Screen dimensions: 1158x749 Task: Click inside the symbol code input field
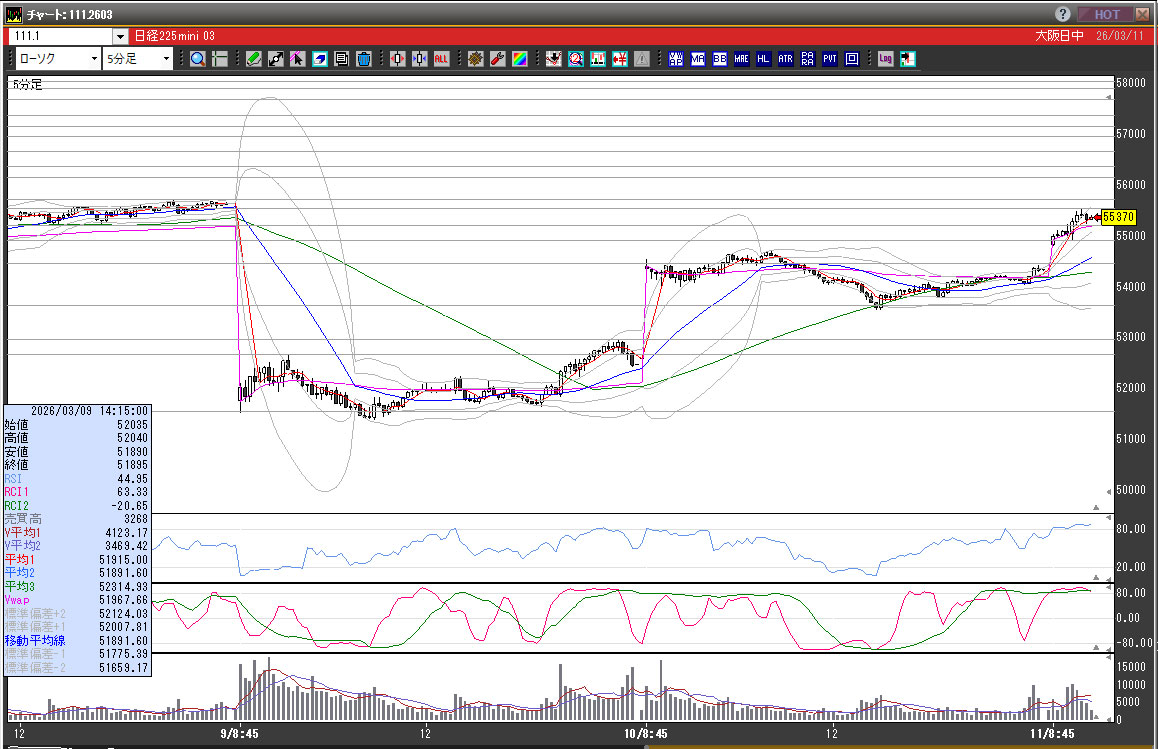(x=60, y=37)
